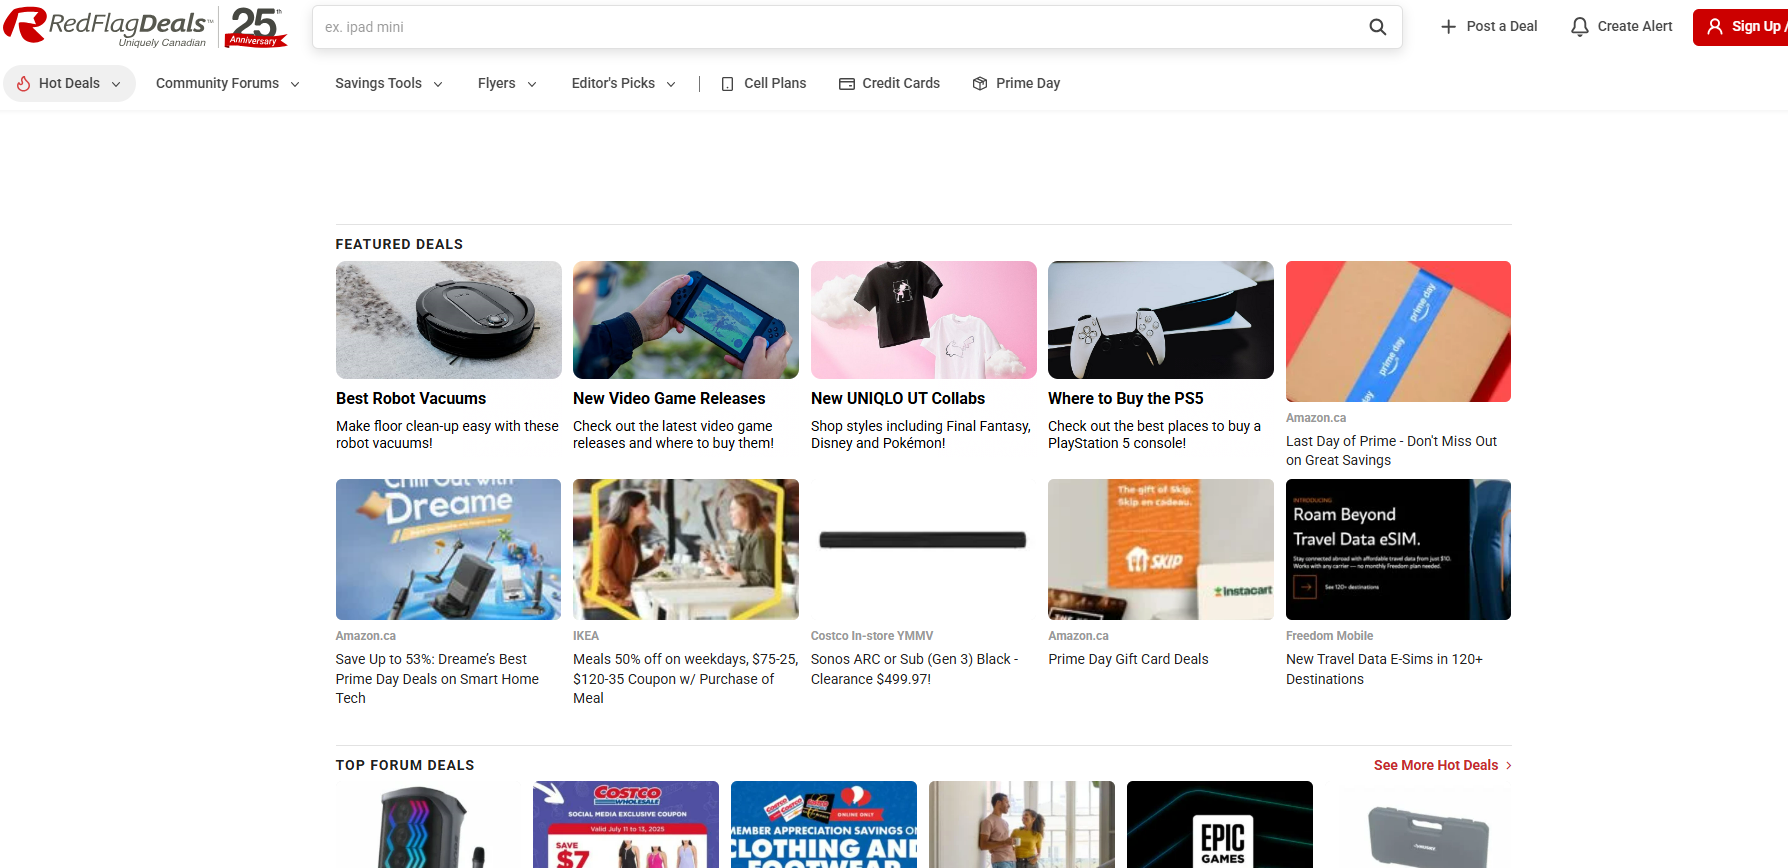The image size is (1788, 868).
Task: Go to Cell Plans
Action: click(764, 84)
